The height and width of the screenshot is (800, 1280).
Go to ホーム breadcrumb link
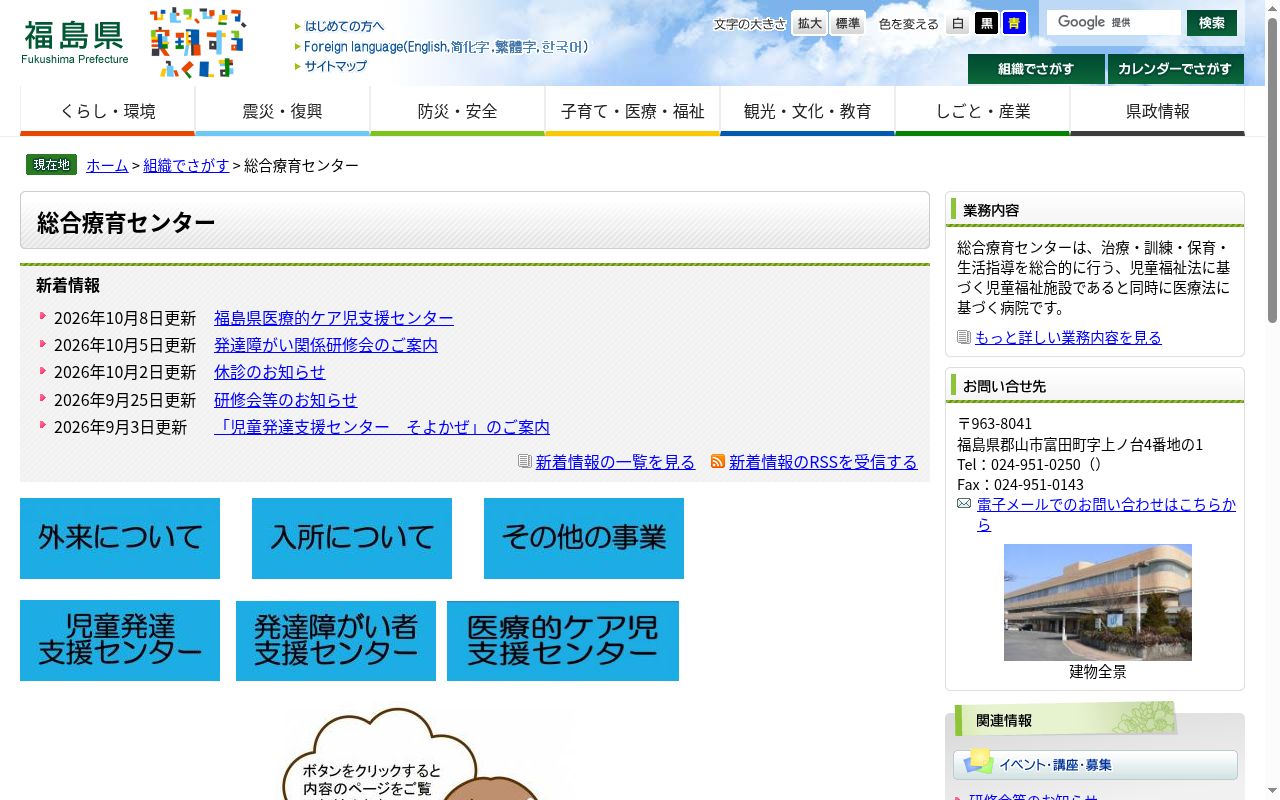(107, 165)
